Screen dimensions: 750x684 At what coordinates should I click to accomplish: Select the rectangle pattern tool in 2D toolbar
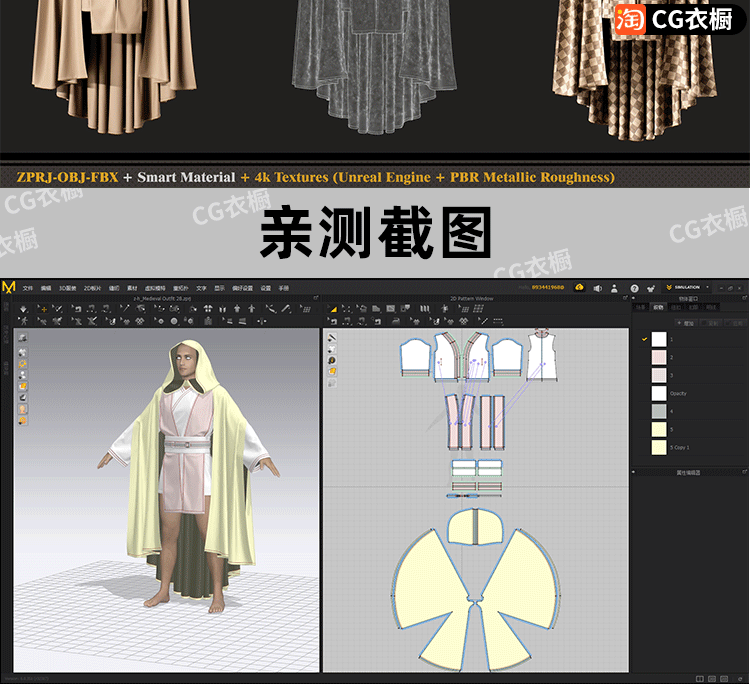390,309
